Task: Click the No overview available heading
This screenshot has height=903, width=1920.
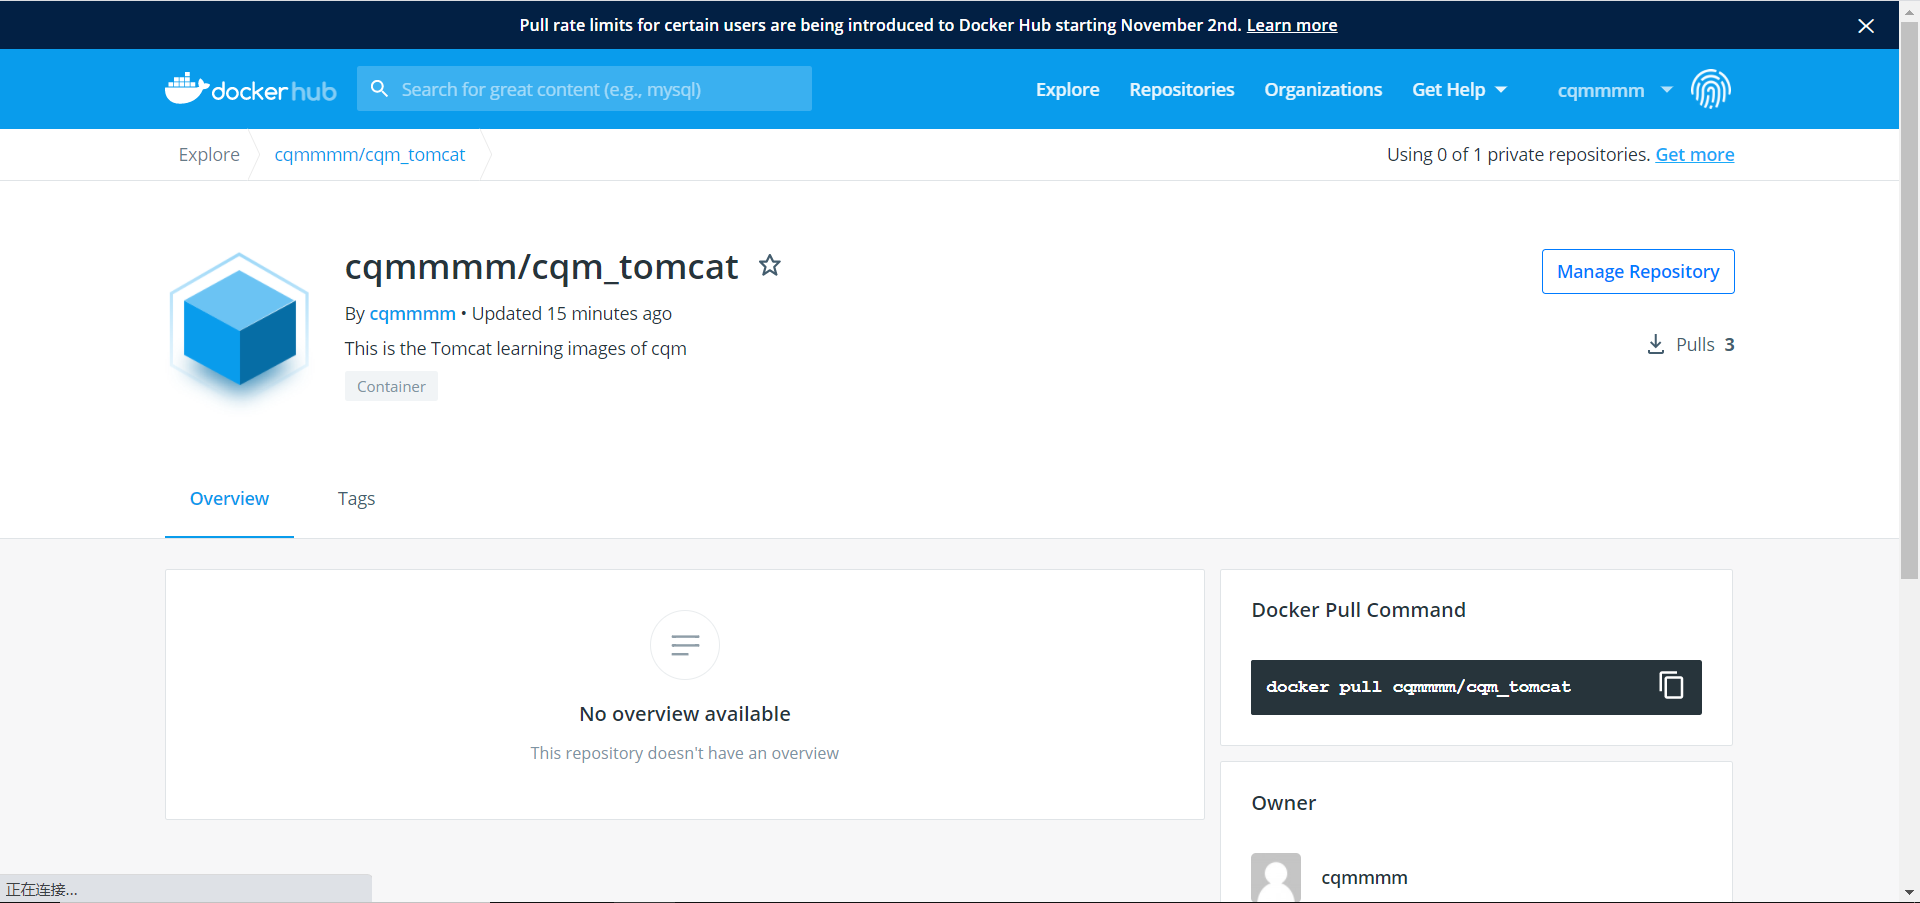Action: (685, 714)
